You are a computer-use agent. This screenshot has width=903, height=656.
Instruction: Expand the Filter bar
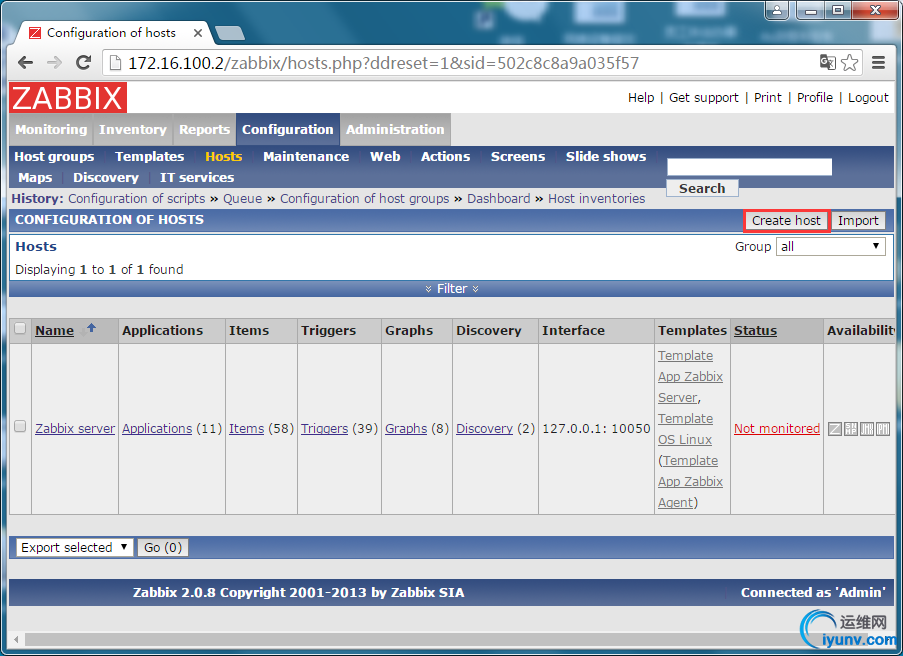pos(452,289)
